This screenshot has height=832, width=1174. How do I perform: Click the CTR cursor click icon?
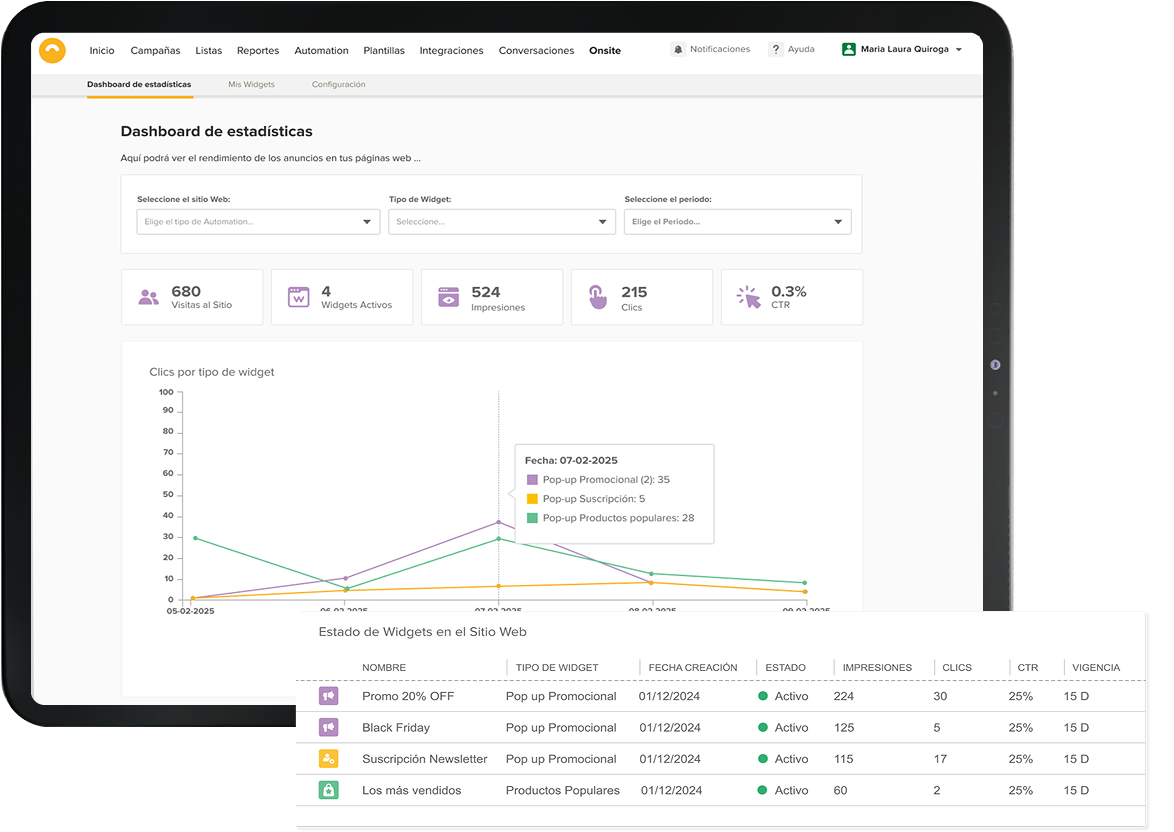[748, 297]
